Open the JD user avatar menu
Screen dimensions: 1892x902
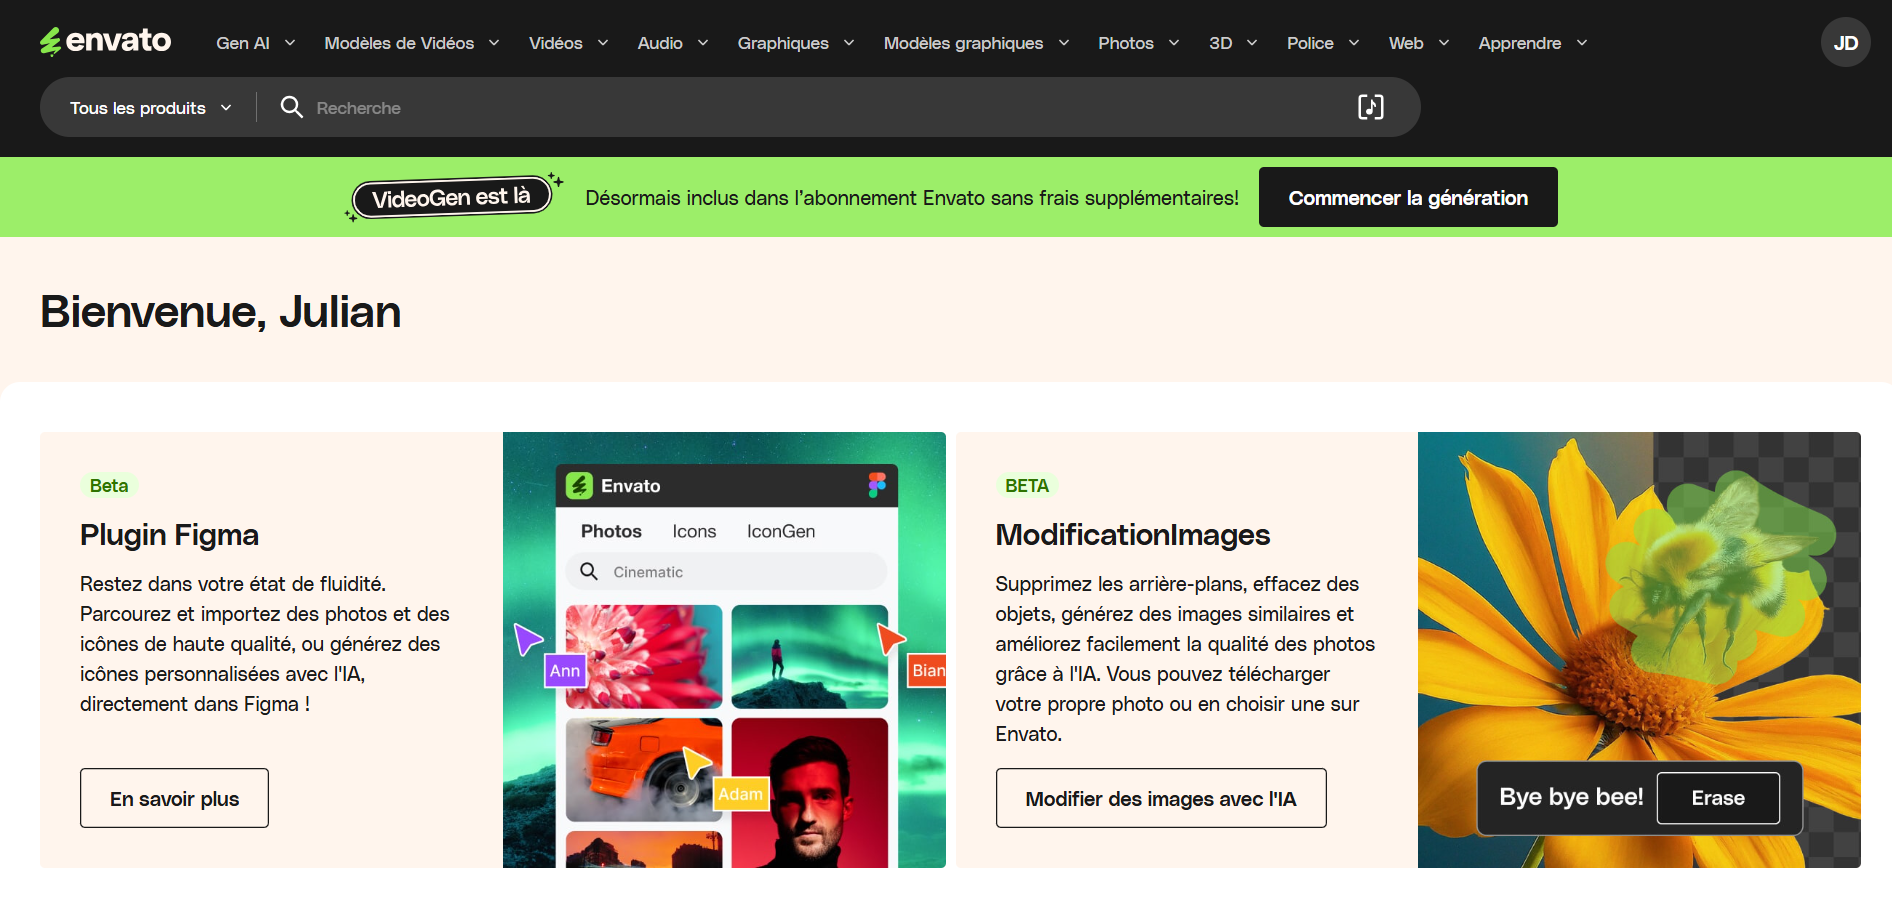(x=1845, y=43)
